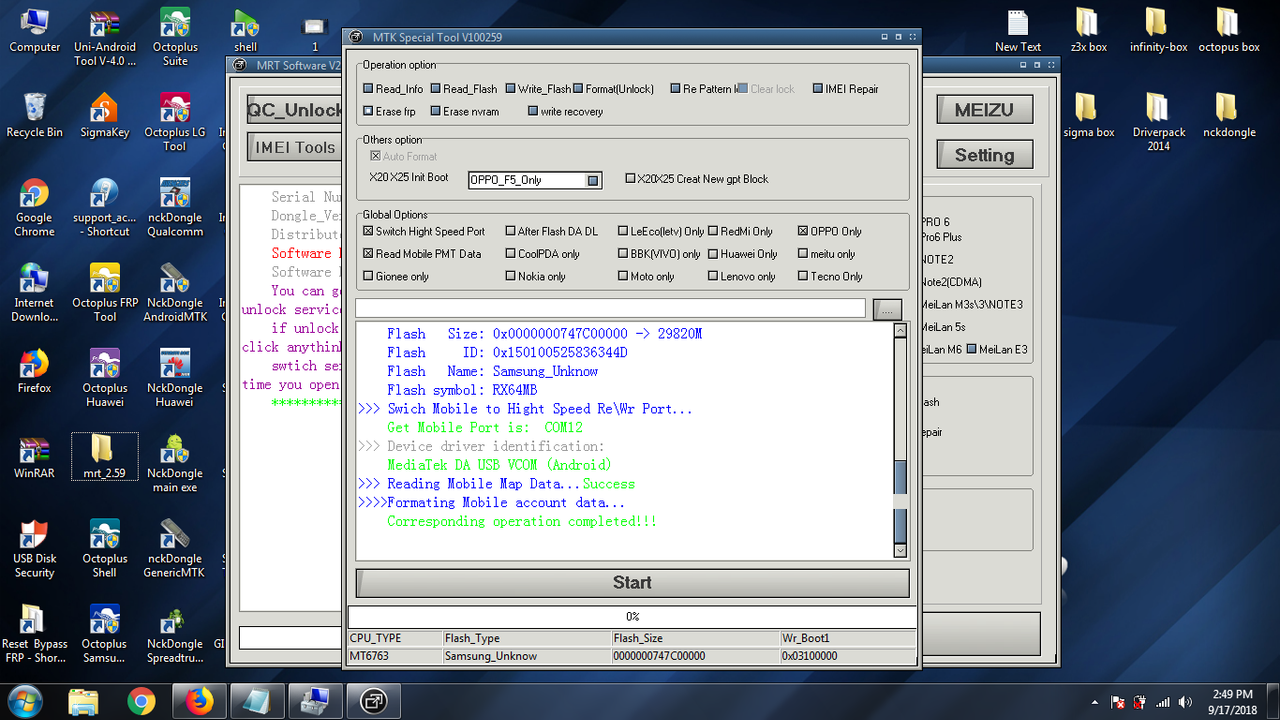The height and width of the screenshot is (720, 1280).
Task: Select the mrt_2.59 folder
Action: coord(105,457)
